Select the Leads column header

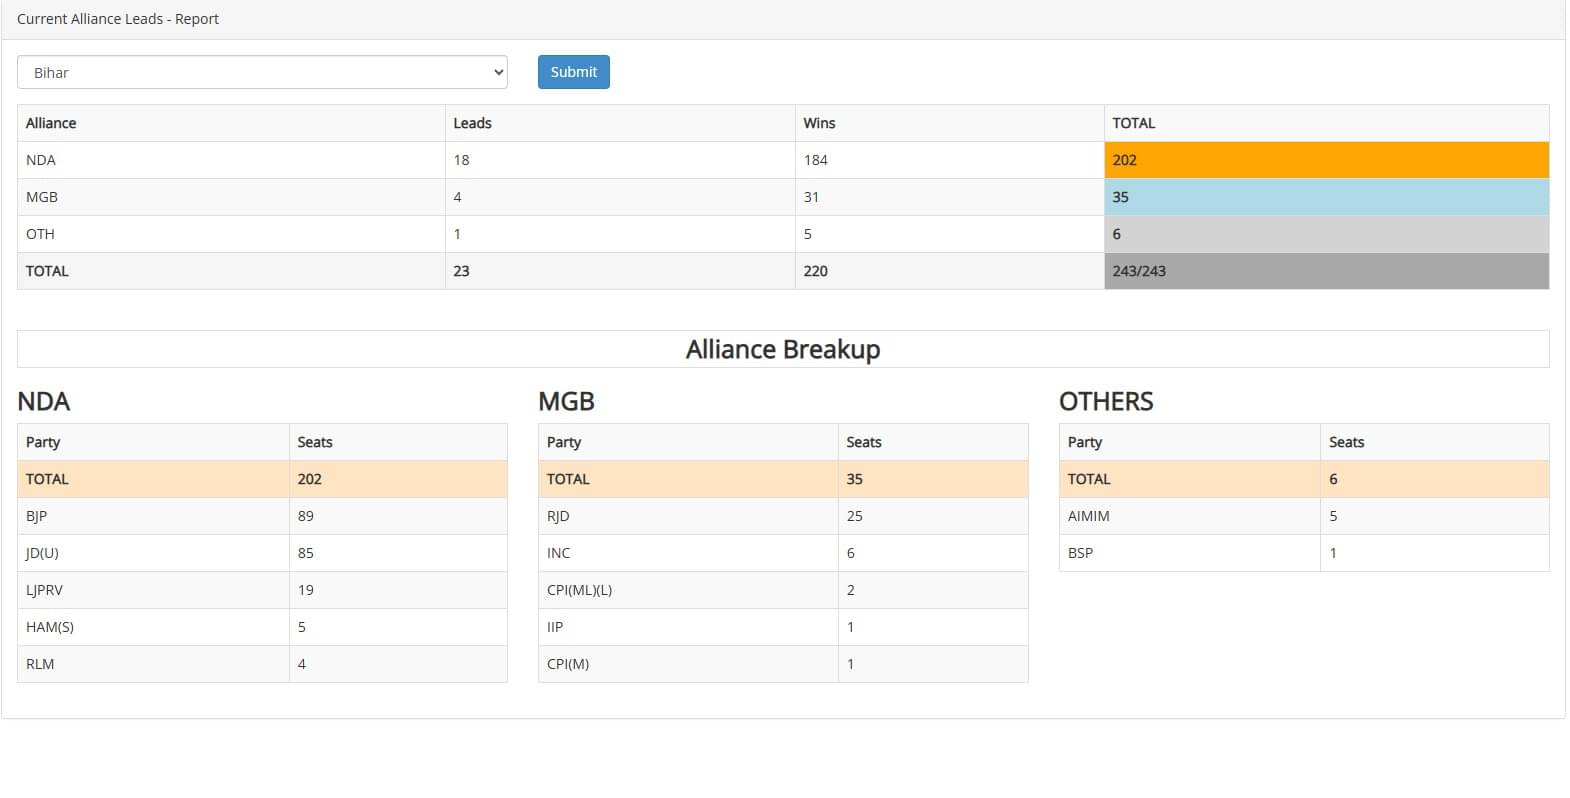point(472,123)
